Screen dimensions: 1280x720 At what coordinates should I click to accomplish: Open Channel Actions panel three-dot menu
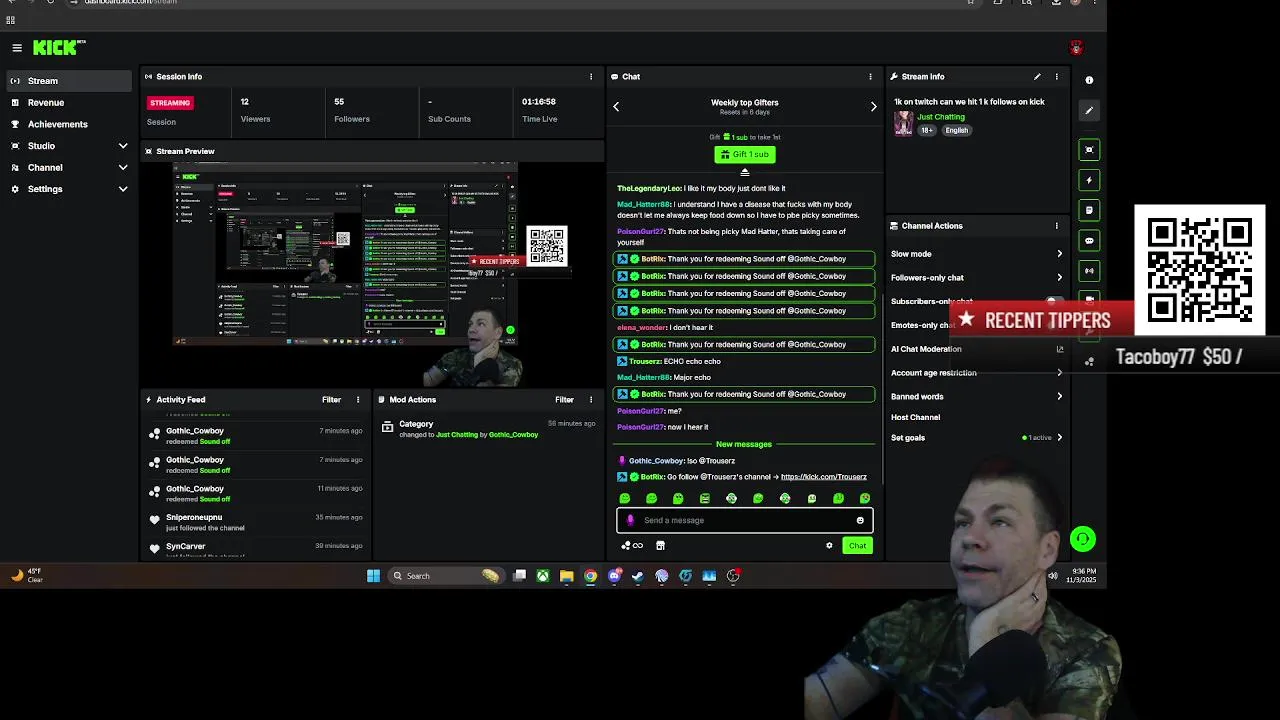tap(1056, 226)
